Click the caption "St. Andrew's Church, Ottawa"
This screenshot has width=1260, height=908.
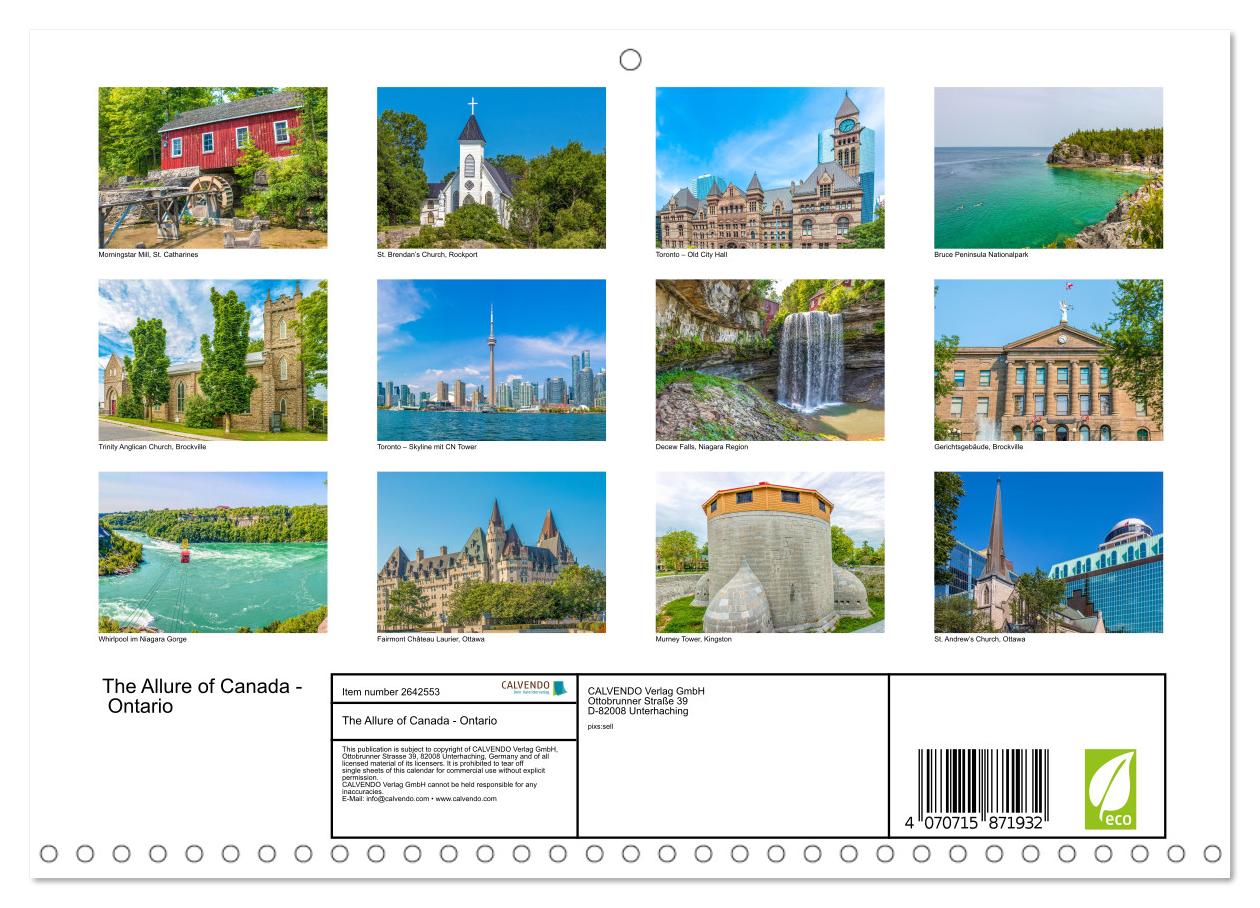click(x=980, y=639)
